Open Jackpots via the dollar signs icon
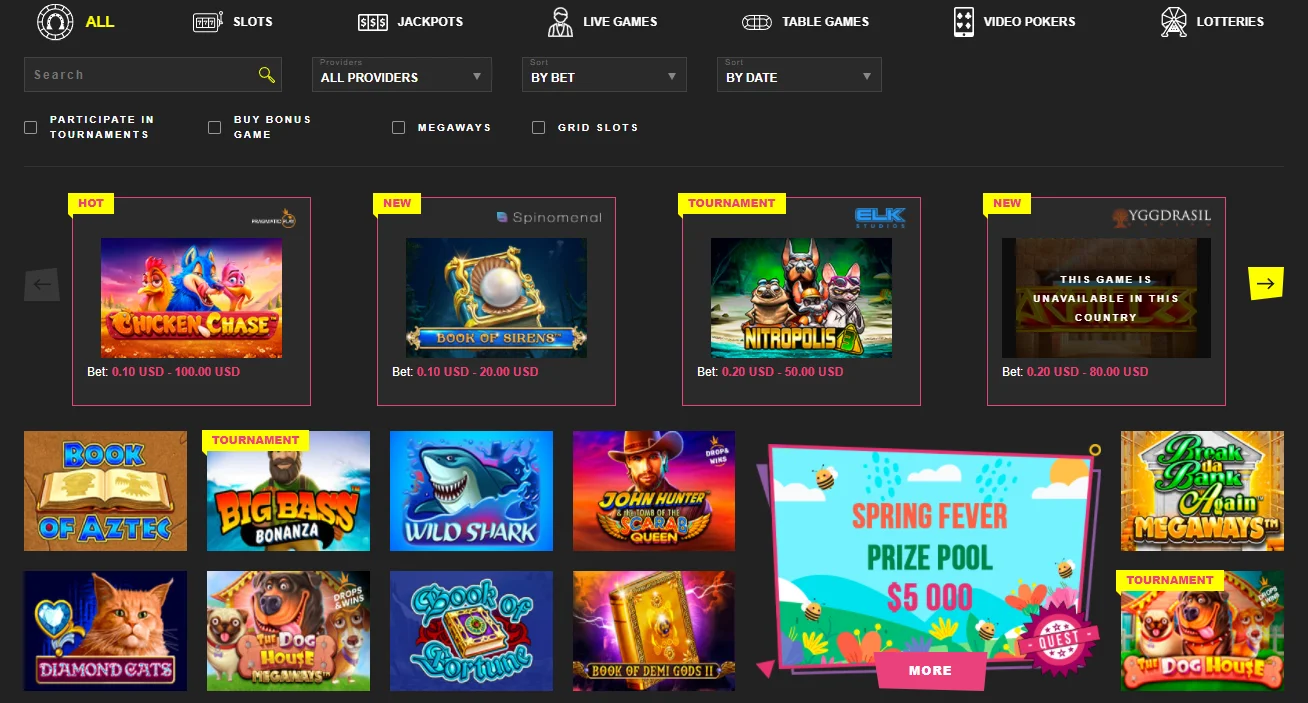The image size is (1308, 703). [x=372, y=21]
